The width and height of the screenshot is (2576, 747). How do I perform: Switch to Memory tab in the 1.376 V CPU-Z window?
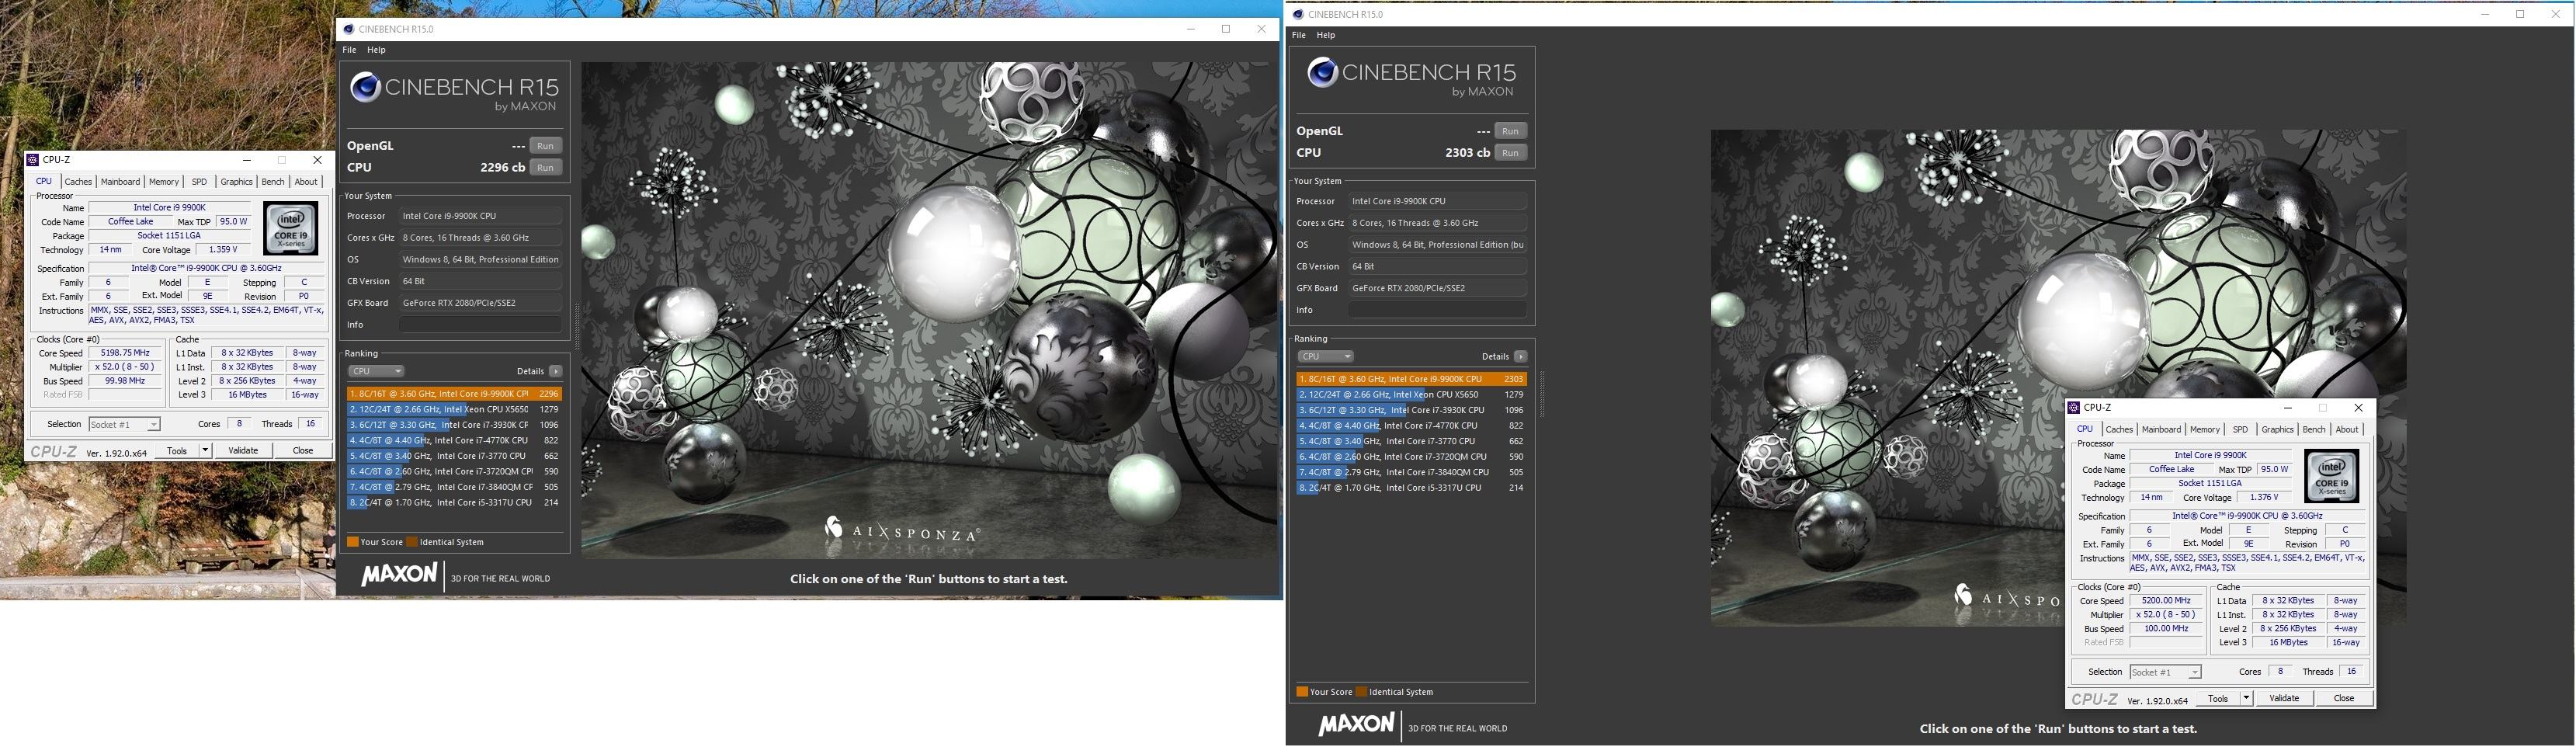click(2205, 430)
